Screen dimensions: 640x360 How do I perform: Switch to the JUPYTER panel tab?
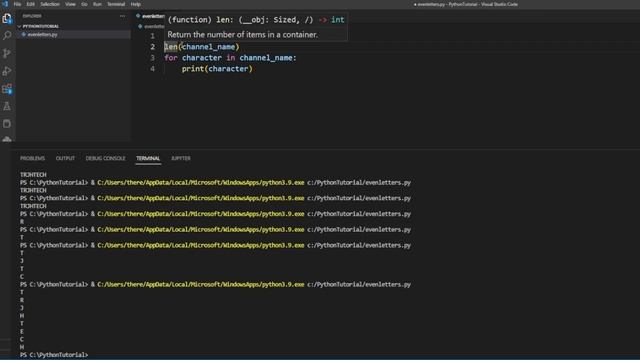coord(181,158)
